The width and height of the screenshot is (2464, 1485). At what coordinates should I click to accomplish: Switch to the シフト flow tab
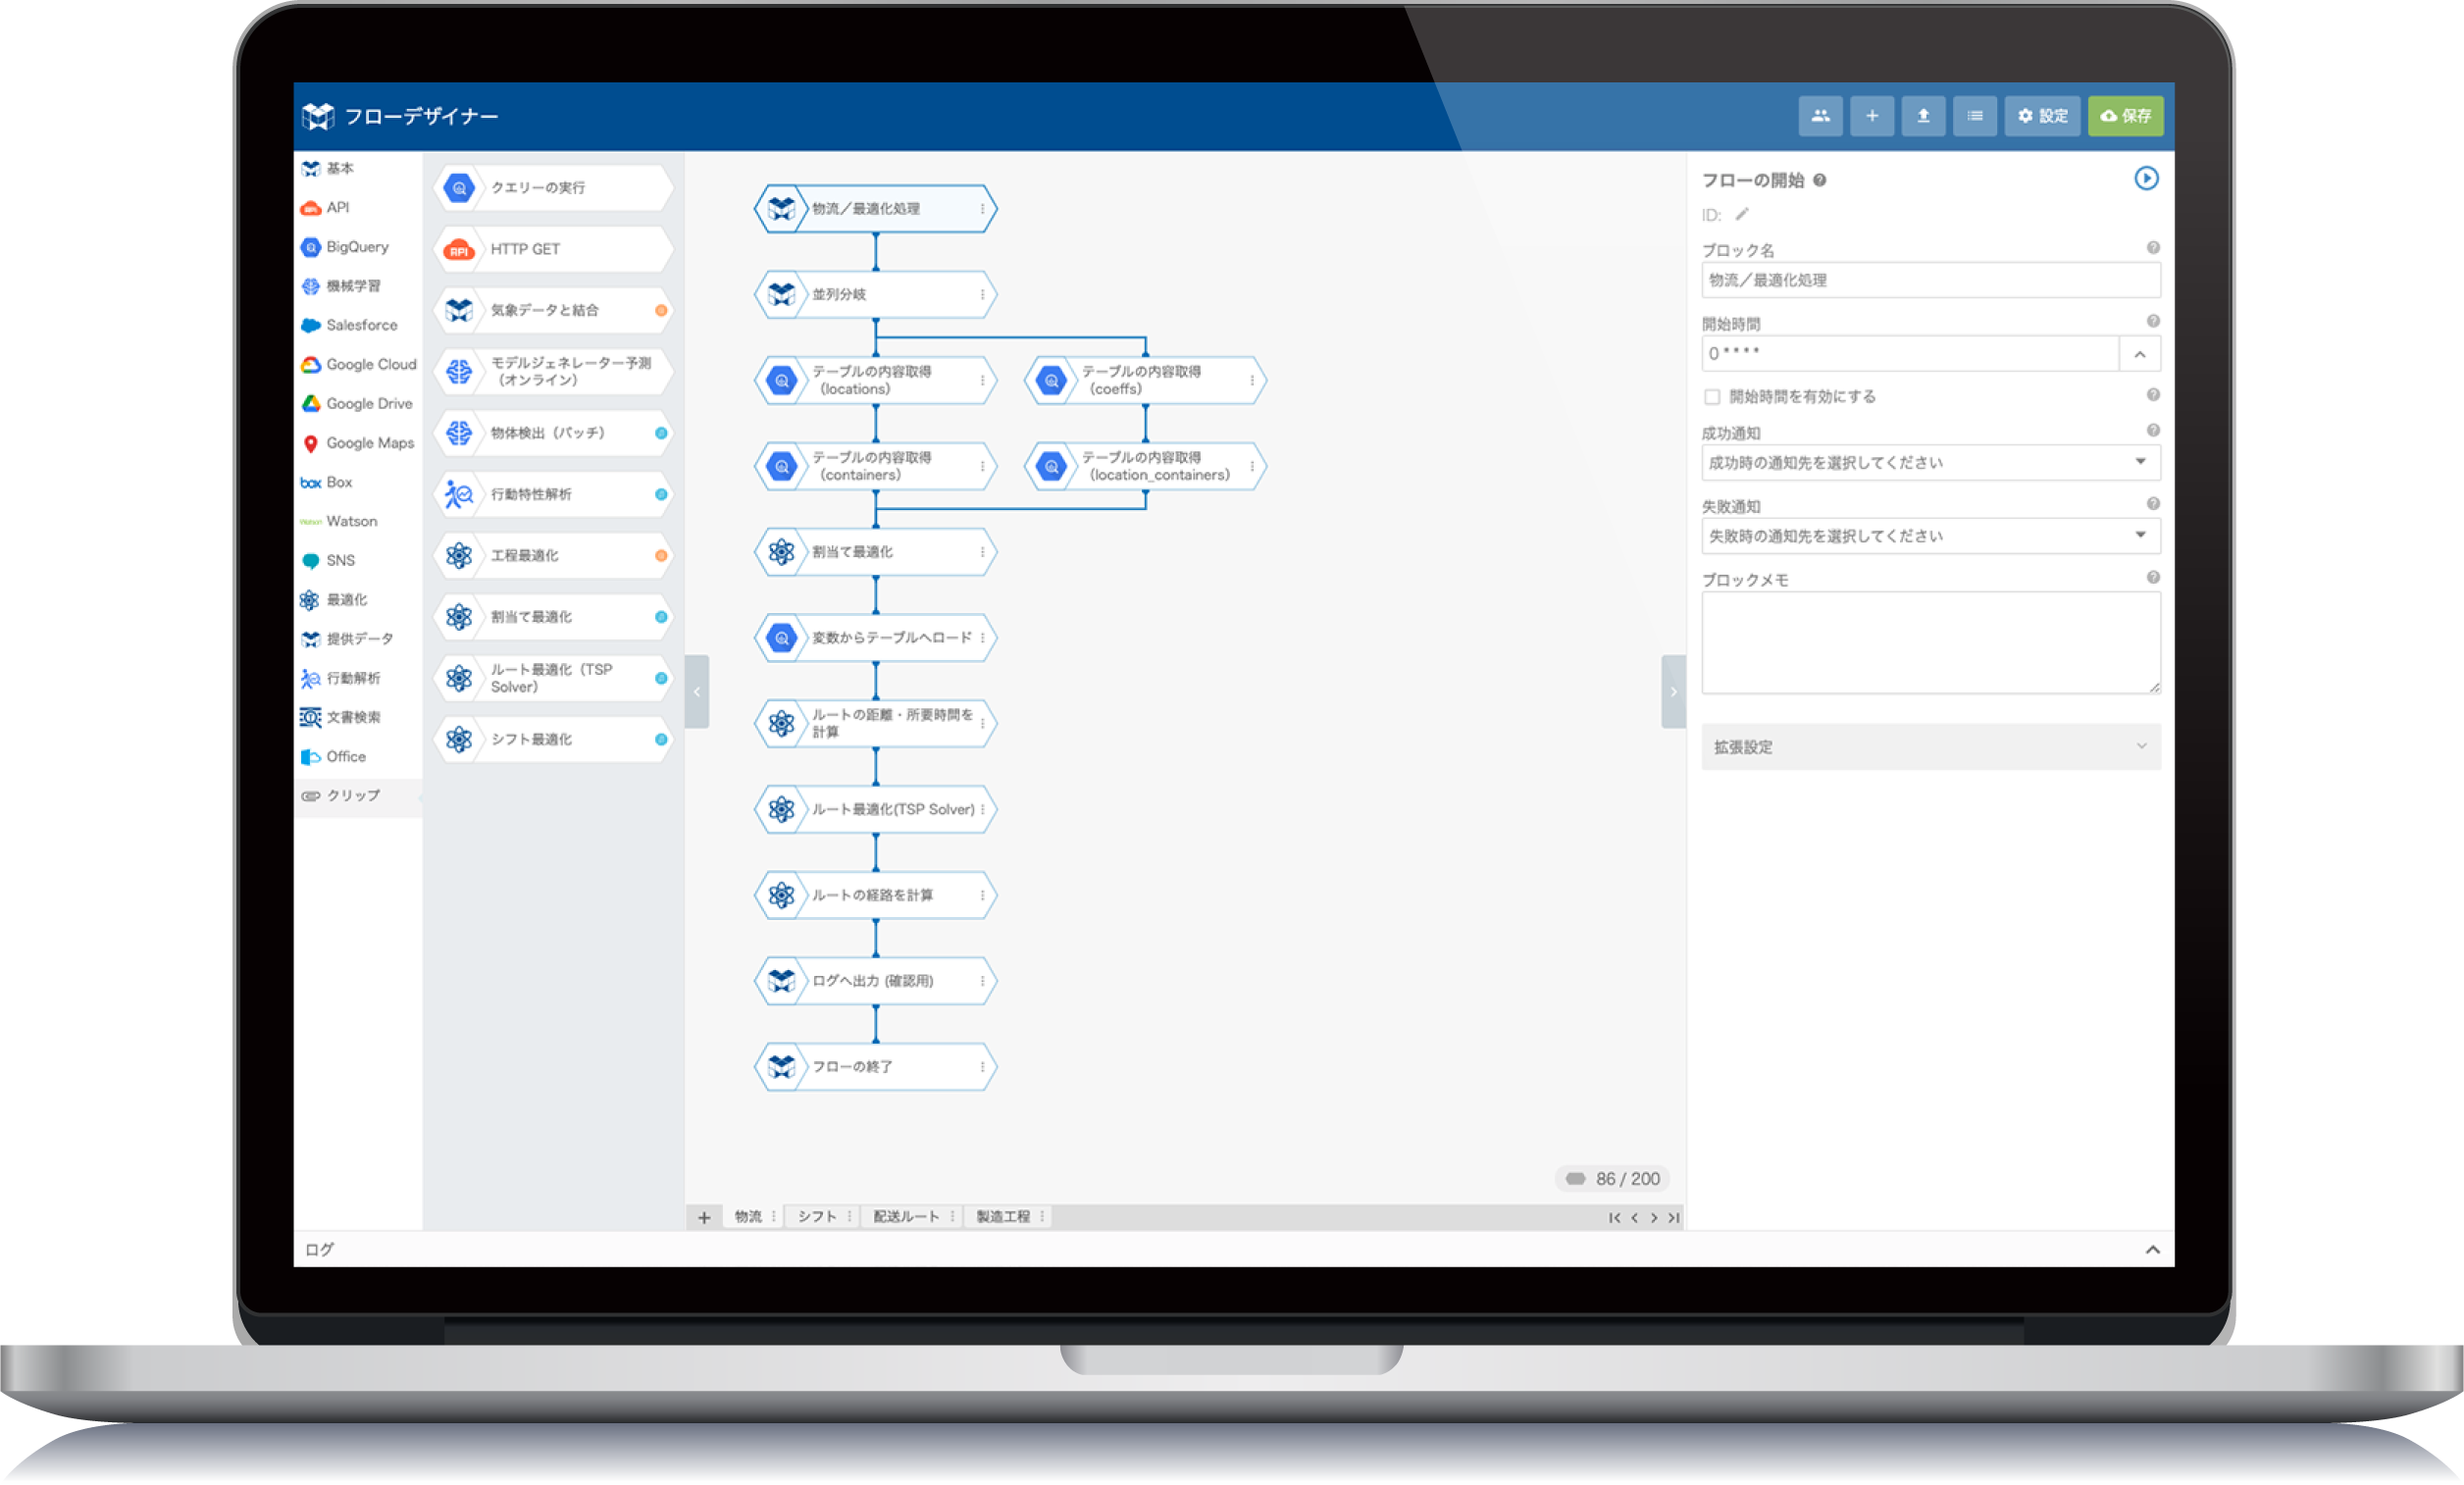(816, 1217)
